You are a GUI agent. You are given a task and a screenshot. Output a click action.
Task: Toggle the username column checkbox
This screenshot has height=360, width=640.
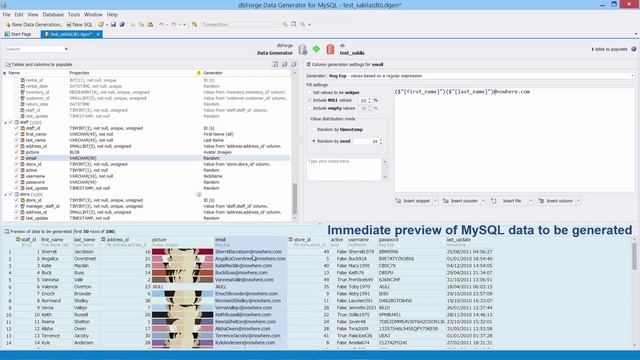pos(17,176)
